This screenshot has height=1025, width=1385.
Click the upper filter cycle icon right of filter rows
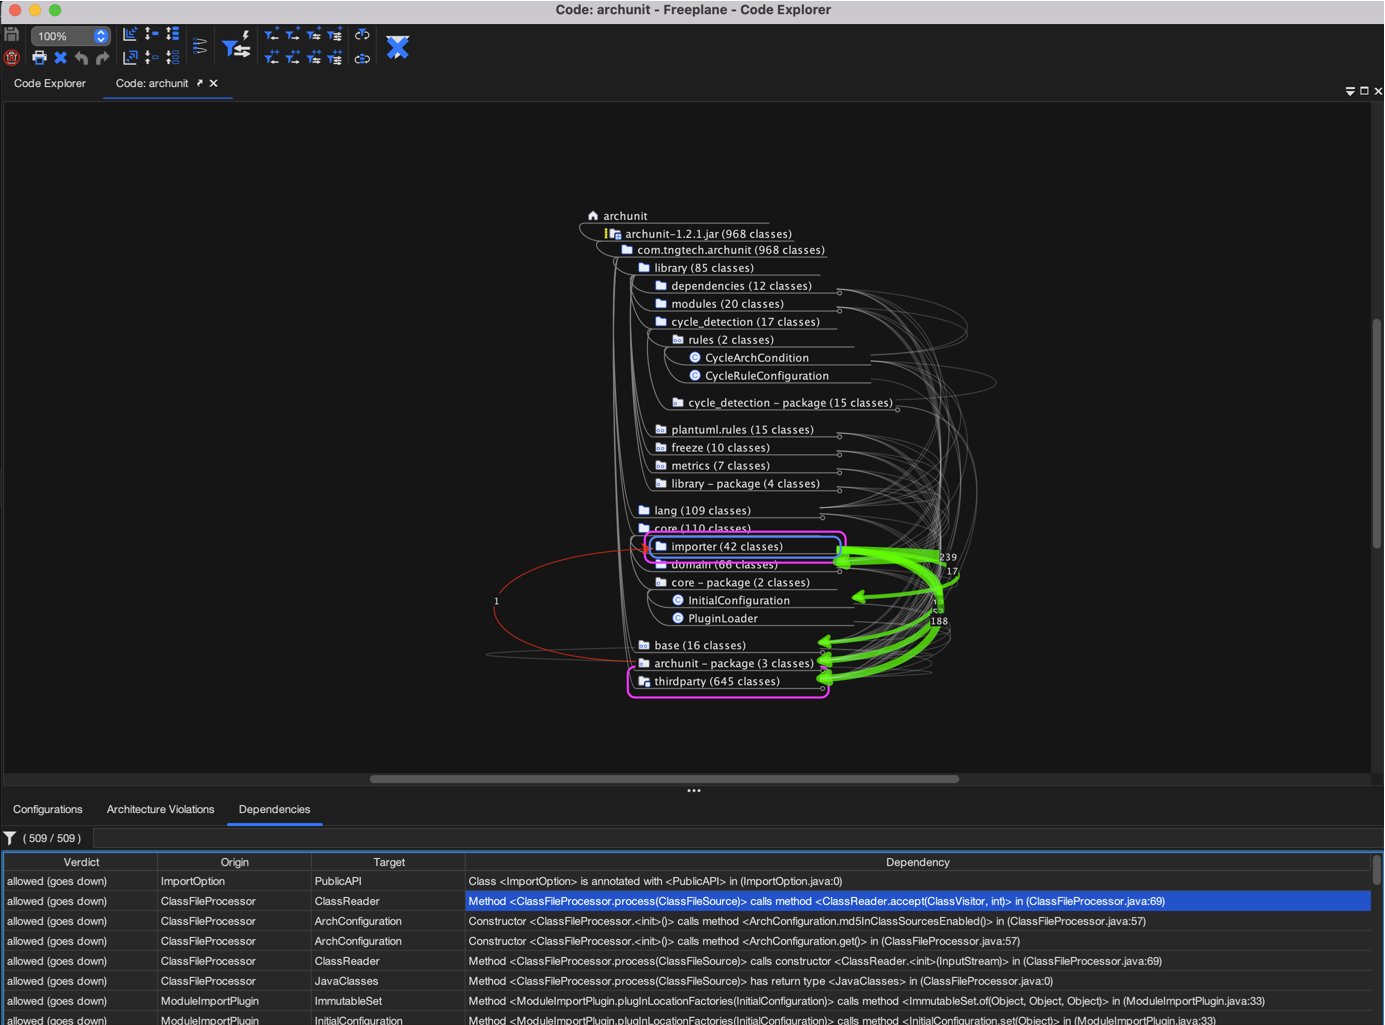362,35
